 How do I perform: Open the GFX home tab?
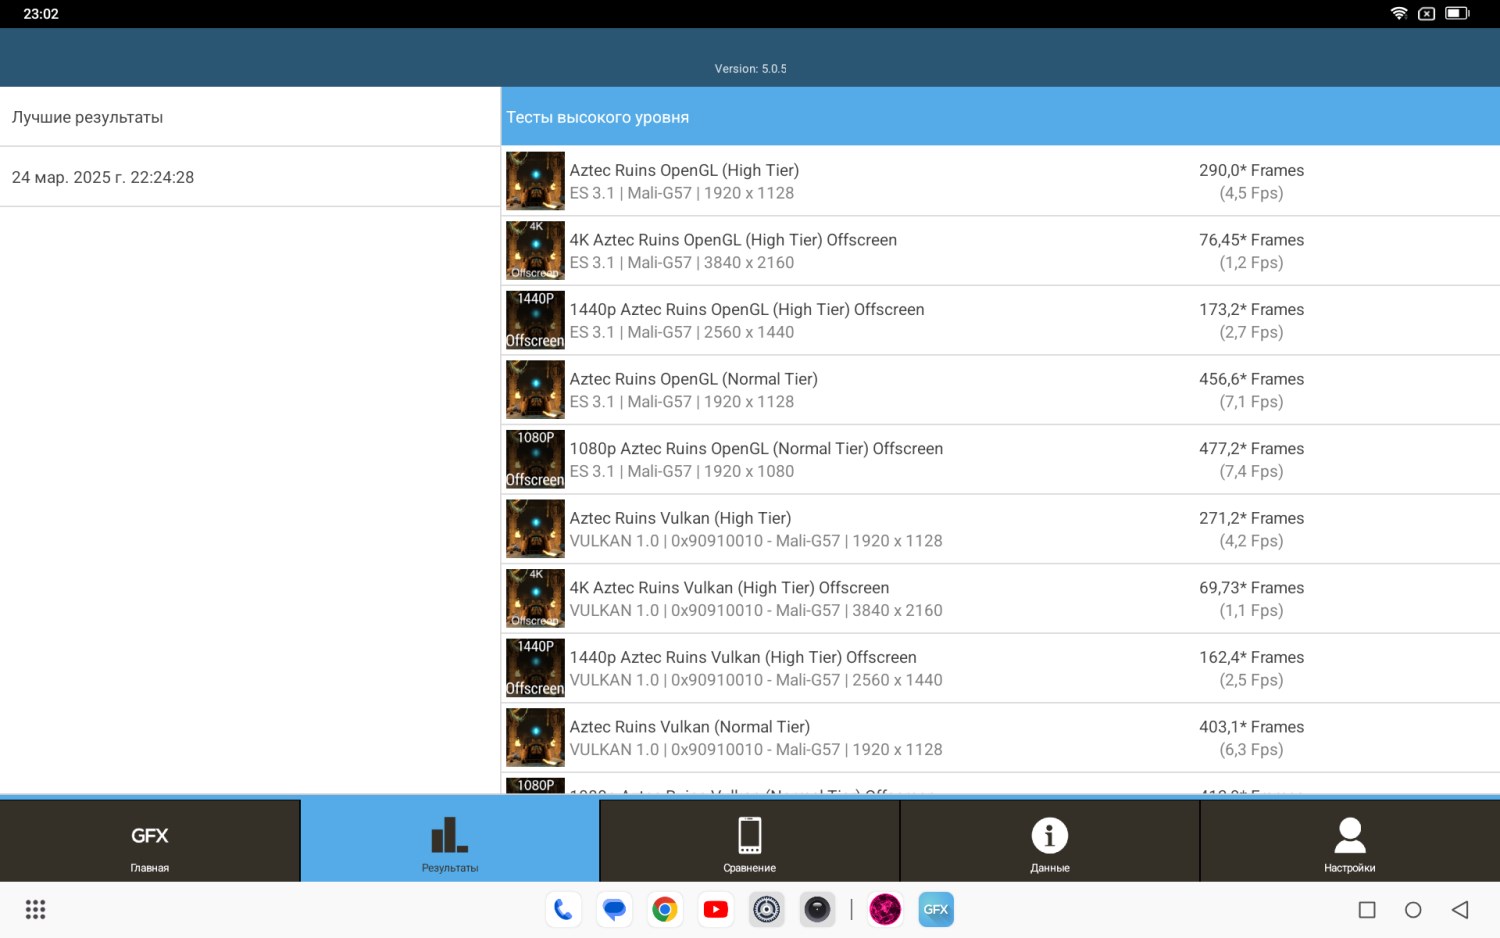click(x=150, y=840)
